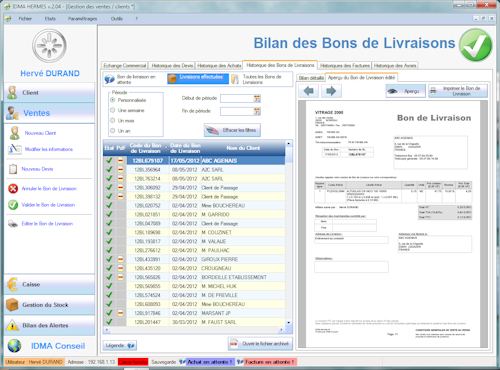Click the PDF icon for 128L356964
Image resolution: width=500 pixels, height=370 pixels.
[x=120, y=170]
